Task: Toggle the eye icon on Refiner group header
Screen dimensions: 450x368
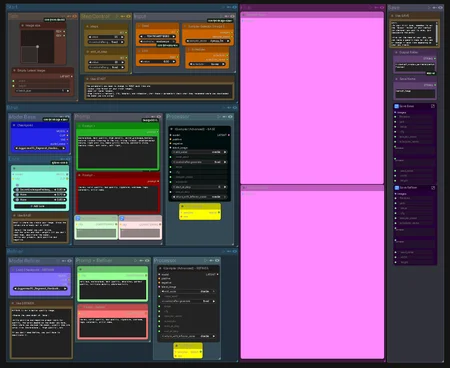Action: point(235,251)
